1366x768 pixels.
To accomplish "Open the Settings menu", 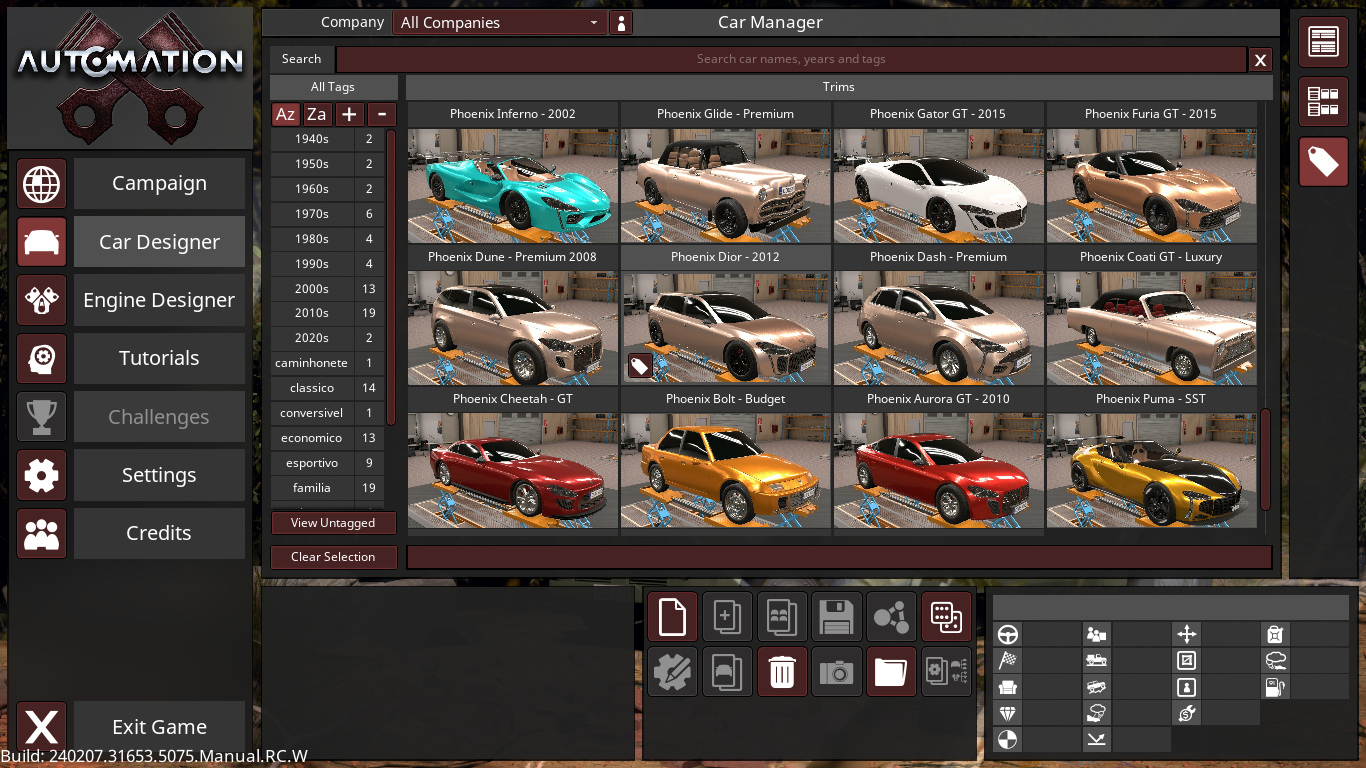I will point(159,475).
